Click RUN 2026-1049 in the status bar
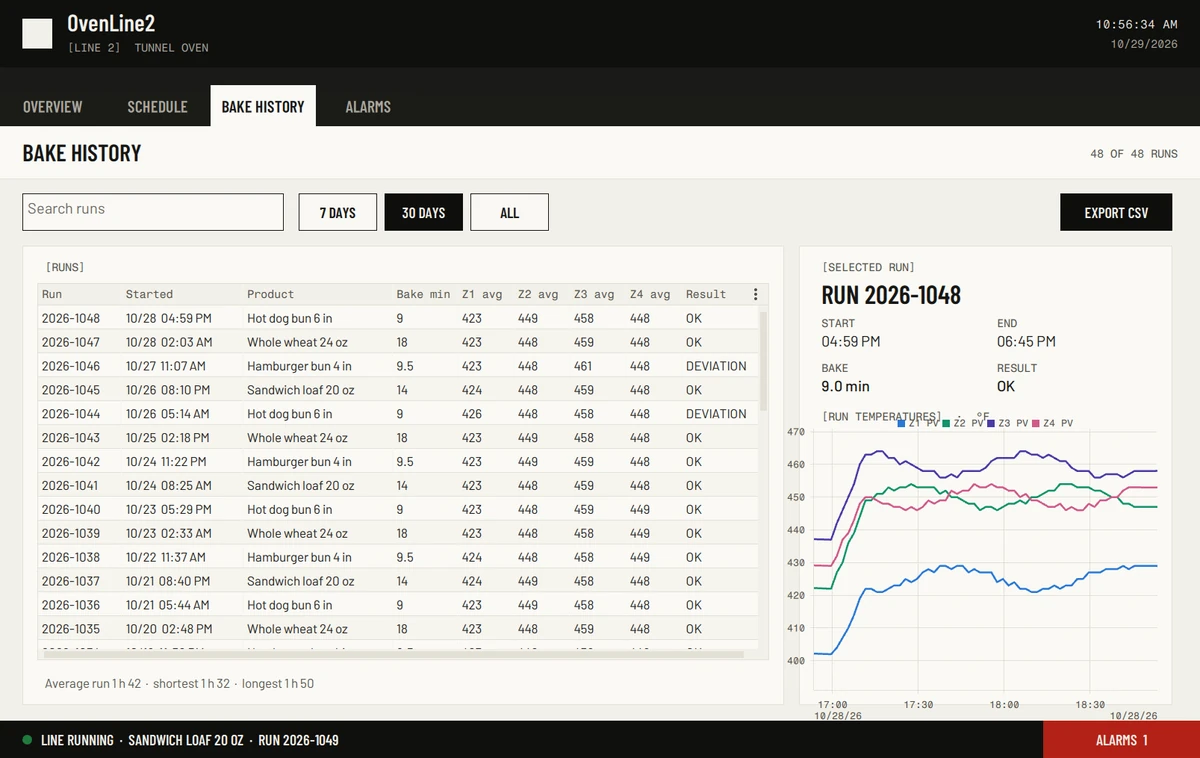This screenshot has width=1200, height=758. (x=298, y=740)
